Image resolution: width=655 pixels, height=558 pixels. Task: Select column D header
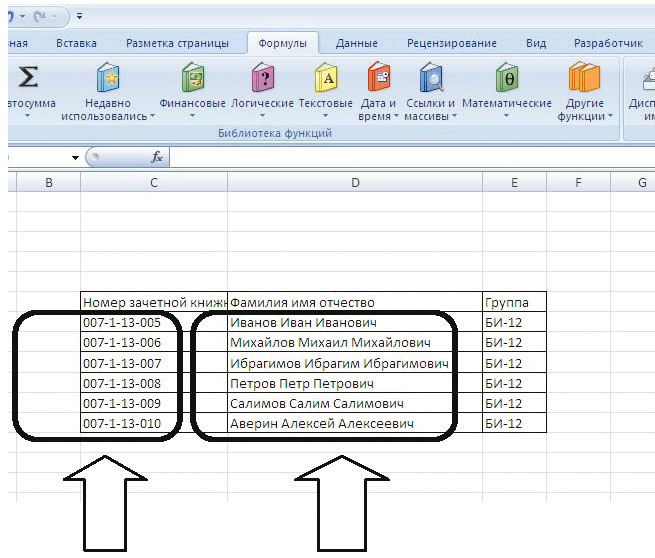355,183
